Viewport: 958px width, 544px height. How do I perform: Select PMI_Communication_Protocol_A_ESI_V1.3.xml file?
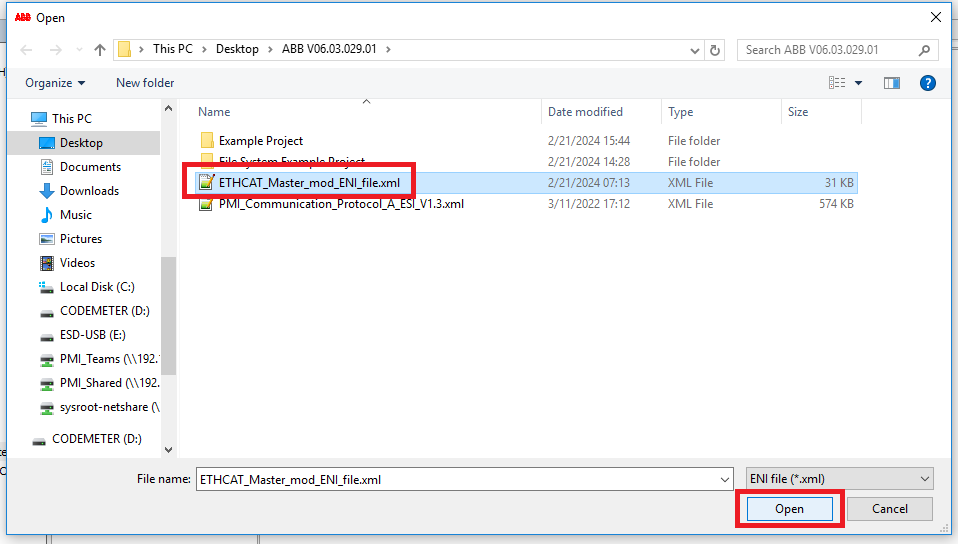(x=341, y=204)
